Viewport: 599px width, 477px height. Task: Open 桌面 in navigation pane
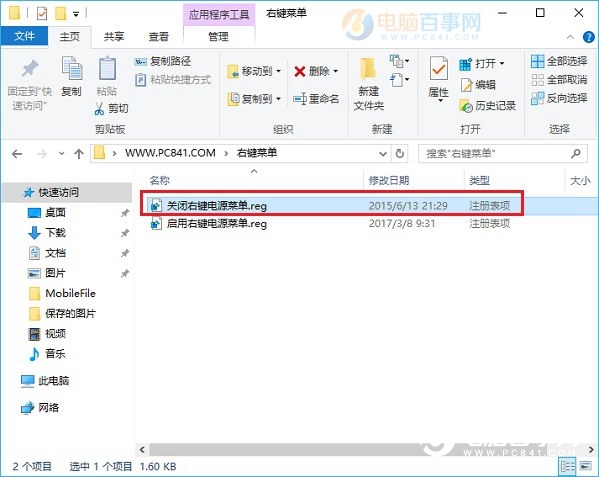(55, 213)
